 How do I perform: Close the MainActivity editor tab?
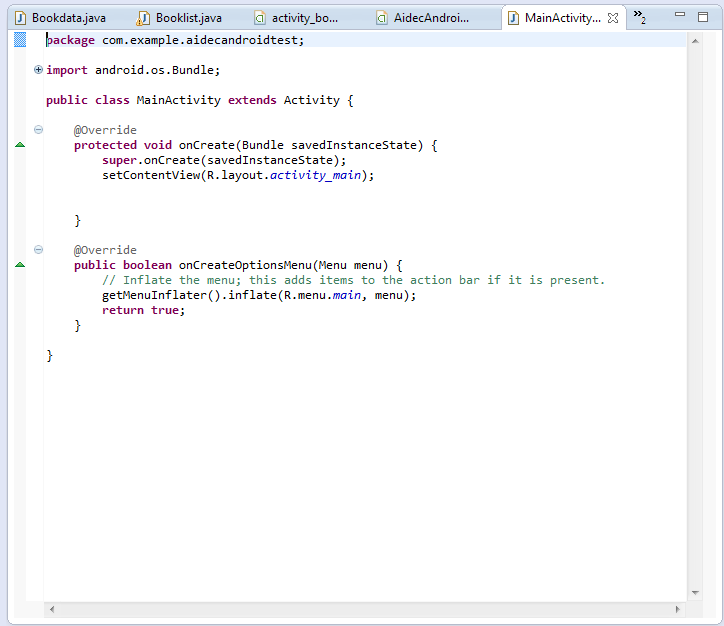[613, 18]
